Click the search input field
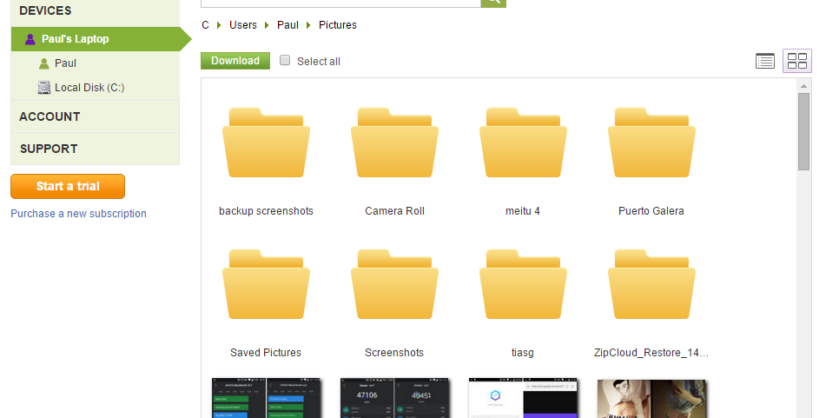 tap(341, 3)
